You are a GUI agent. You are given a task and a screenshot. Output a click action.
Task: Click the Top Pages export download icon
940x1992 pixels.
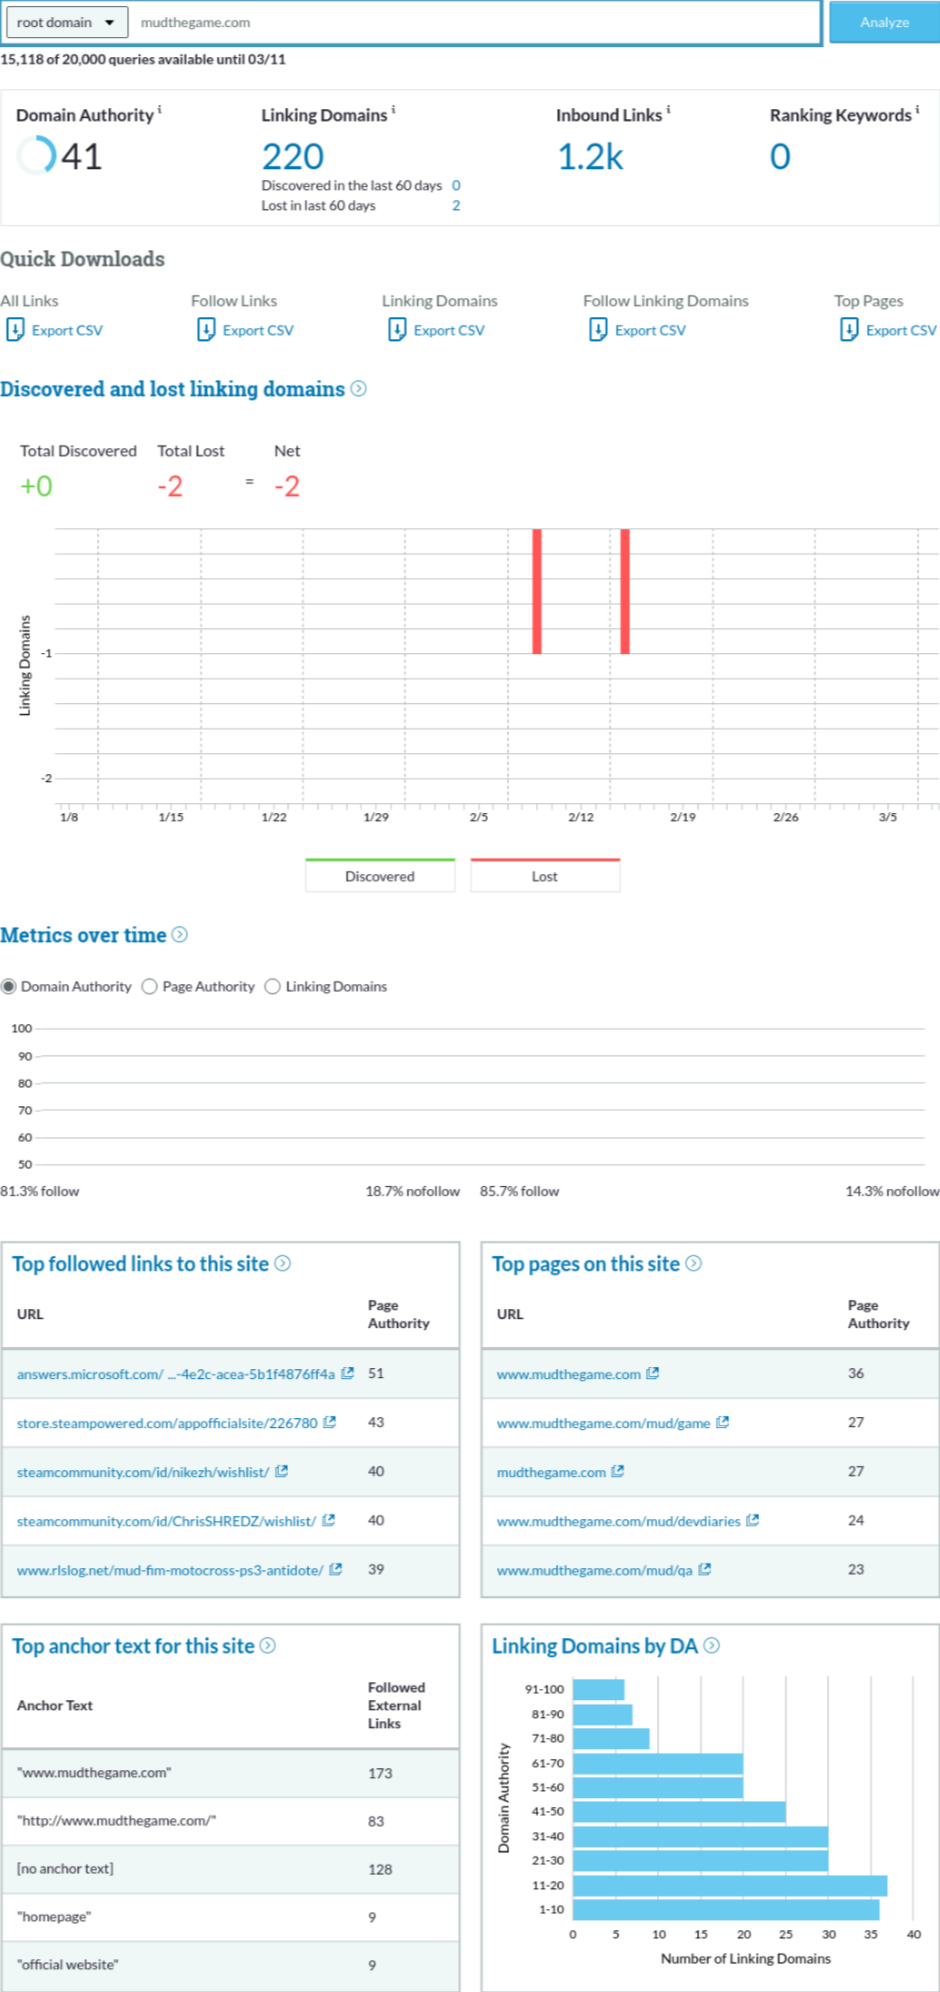849,330
